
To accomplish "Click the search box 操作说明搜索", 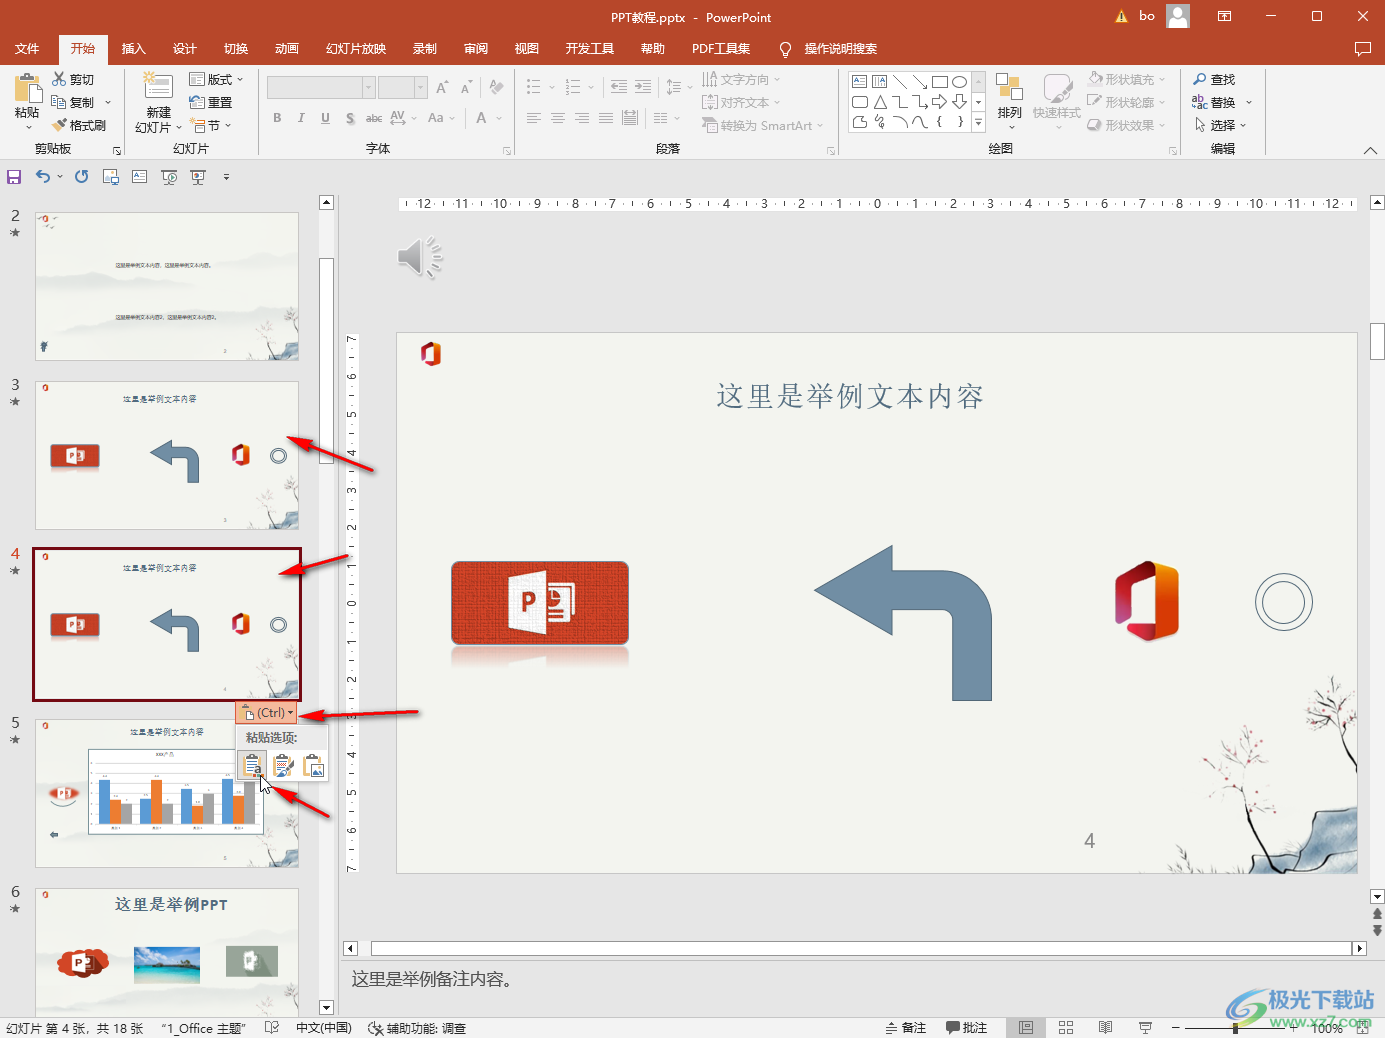I will (840, 48).
